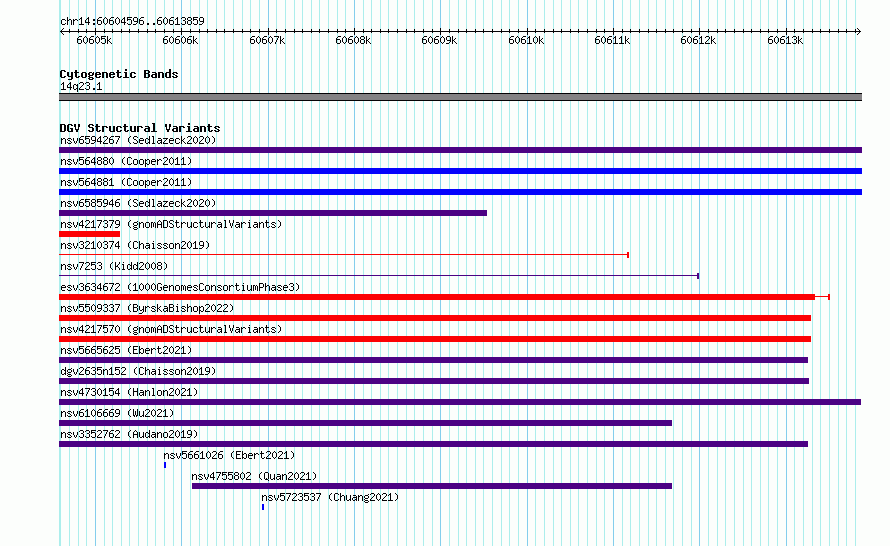Image resolution: width=890 pixels, height=546 pixels.
Task: Click the right arrow end of the ruler
Action: click(859, 31)
